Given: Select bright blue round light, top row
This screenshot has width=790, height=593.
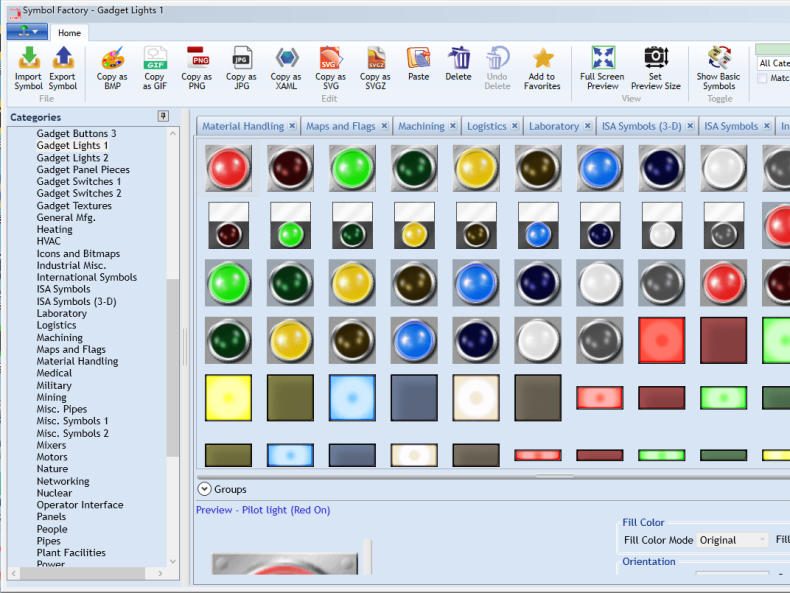Looking at the screenshot, I should coord(600,168).
